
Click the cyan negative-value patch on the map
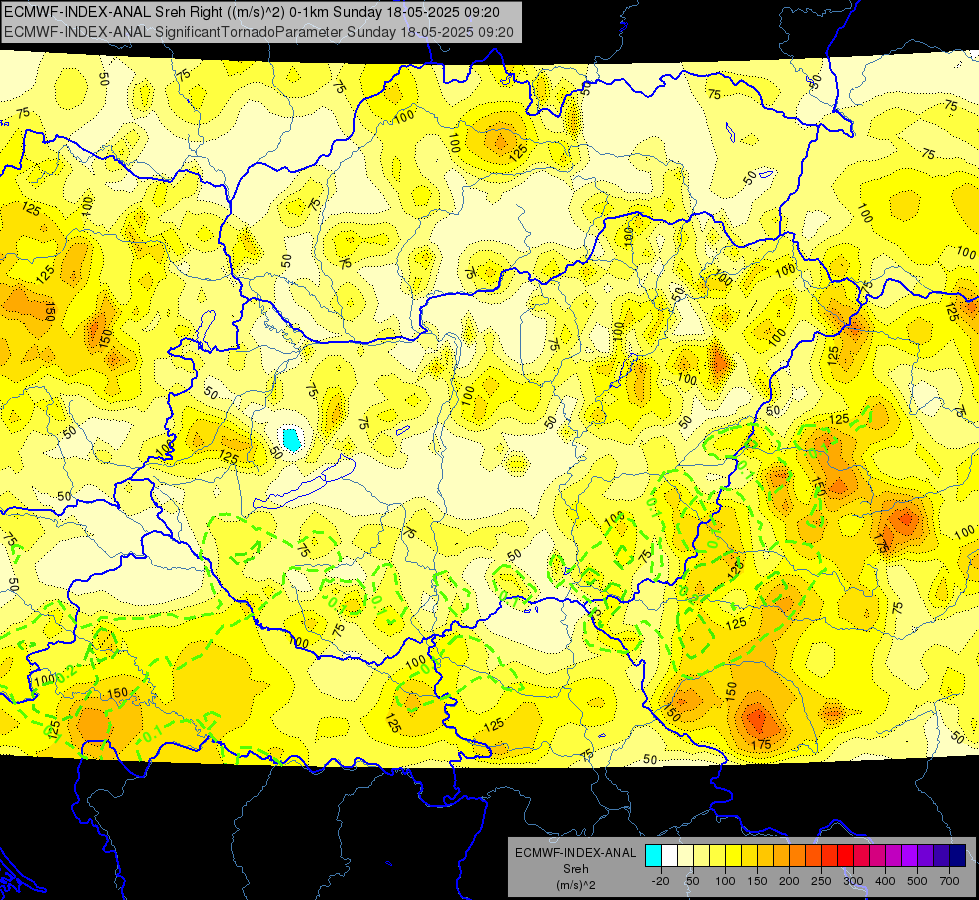pyautogui.click(x=291, y=439)
